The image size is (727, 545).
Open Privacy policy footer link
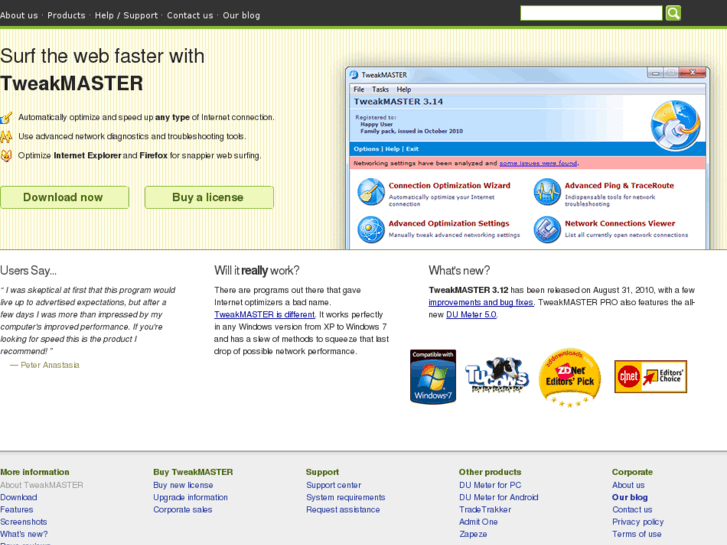pos(638,522)
